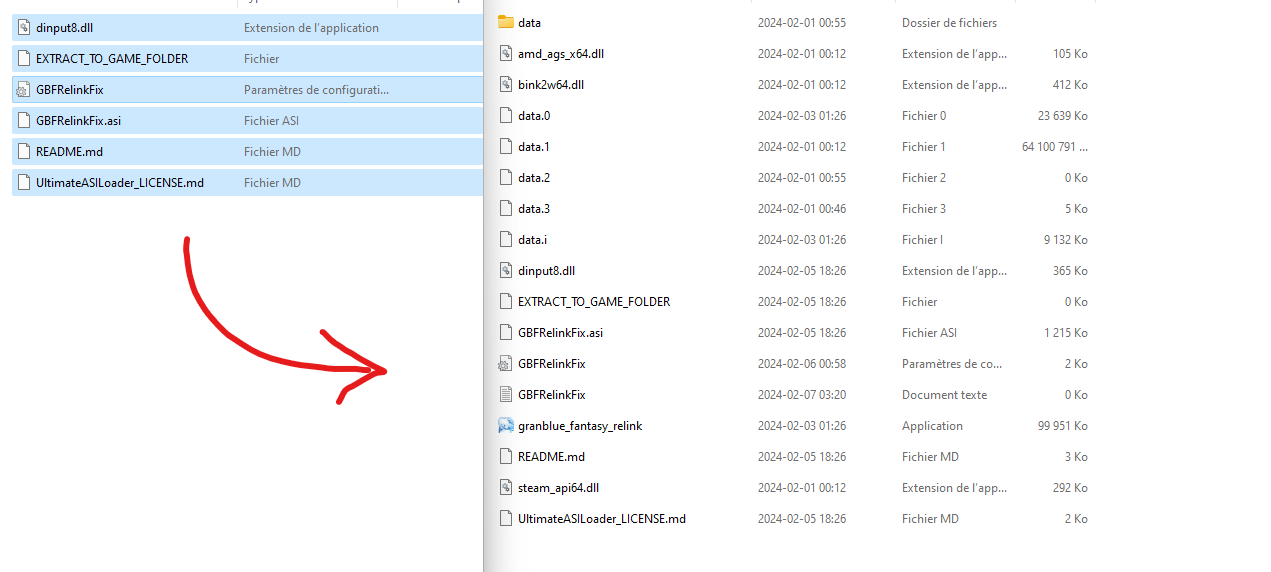
Task: Click icon of highlighted UltimateASILoader_LICENSE.md row
Action: pos(24,182)
